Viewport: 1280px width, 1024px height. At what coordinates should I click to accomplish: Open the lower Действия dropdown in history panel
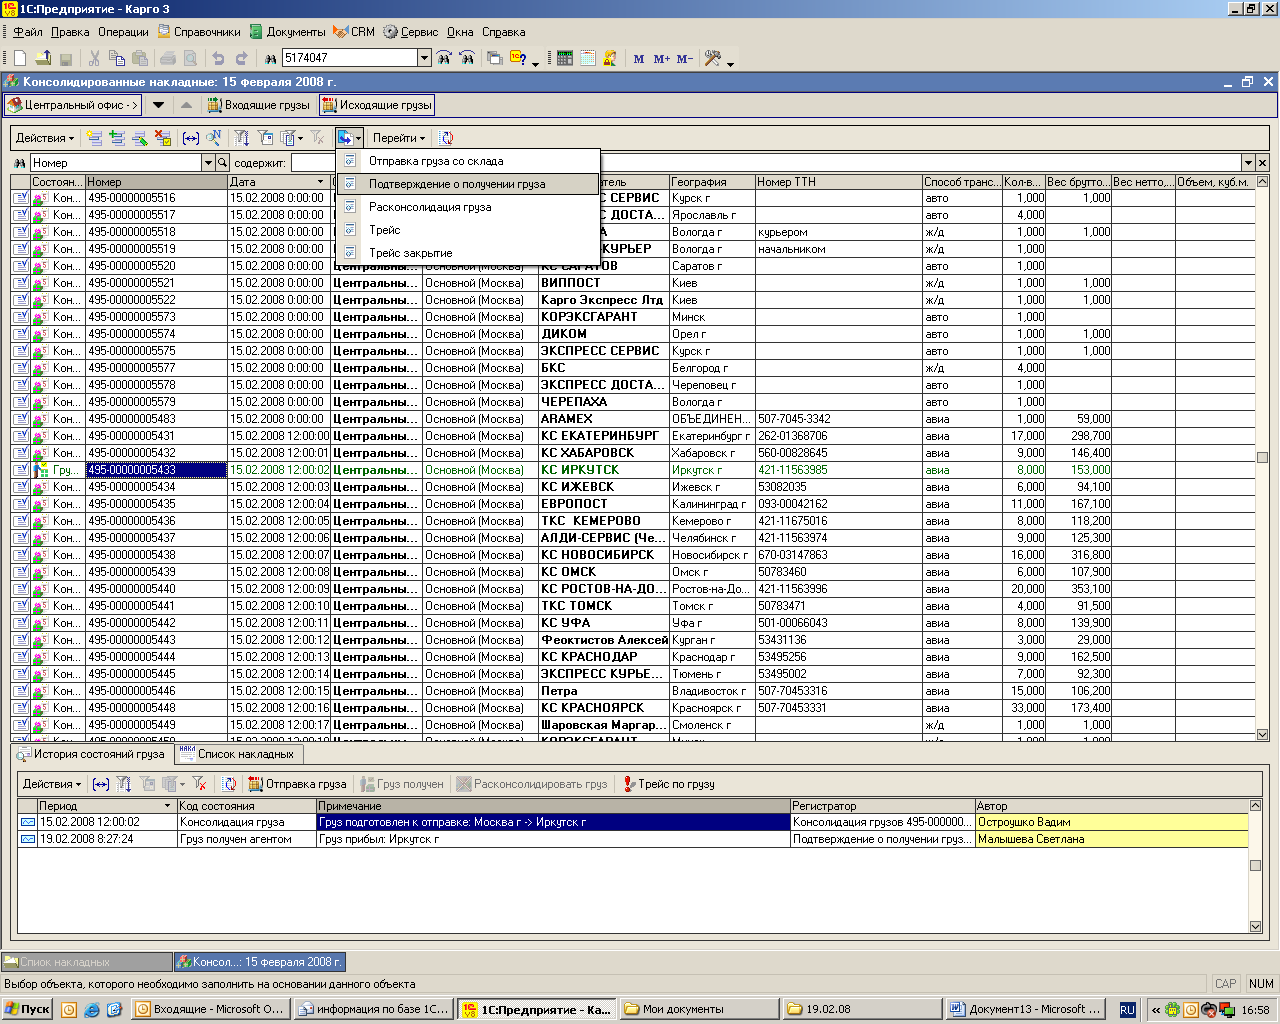pos(52,784)
